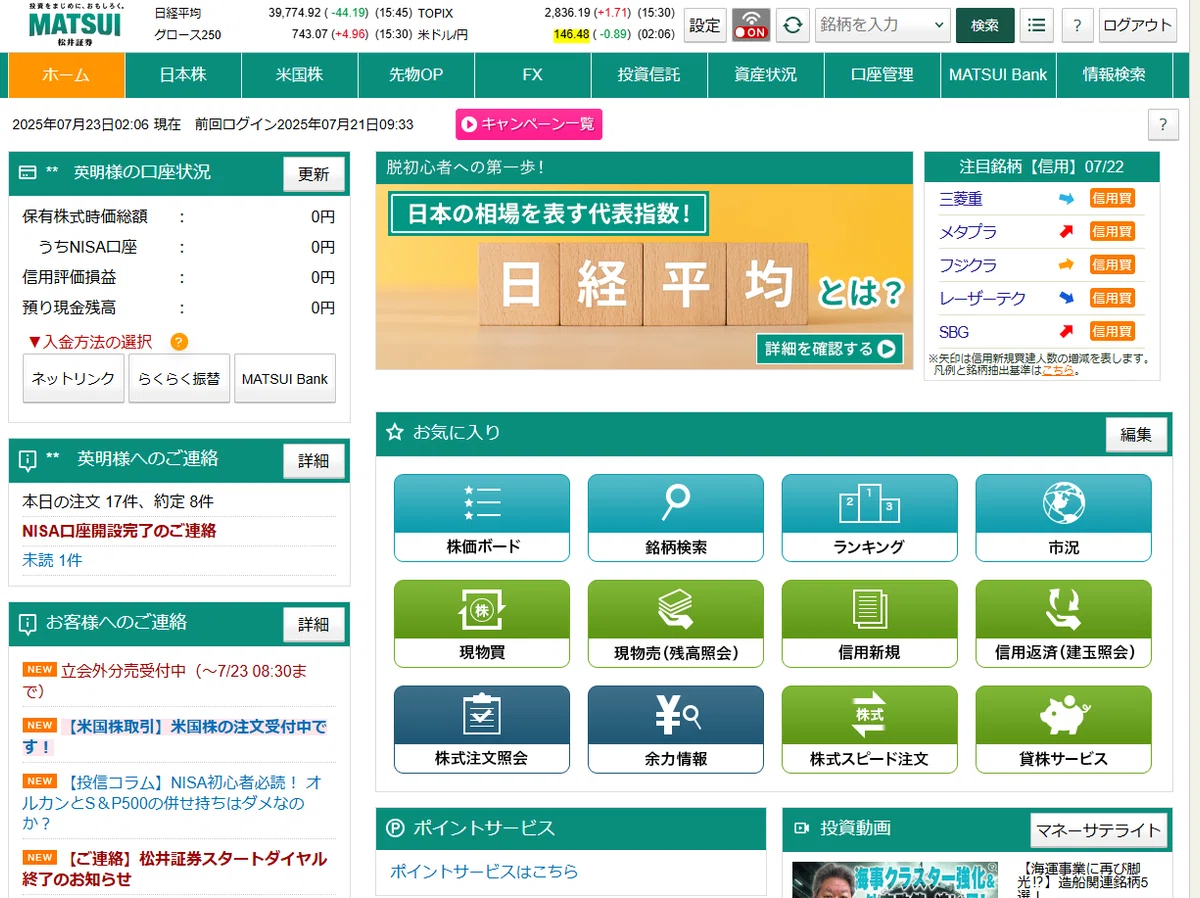This screenshot has height=898, width=1200.
Task: Open the FX menu tab
Action: tap(532, 75)
